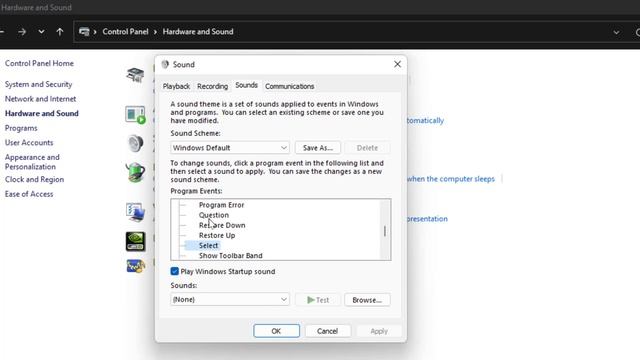Open Programs category in sidebar
Viewport: 640px width, 360px height.
pos(21,128)
